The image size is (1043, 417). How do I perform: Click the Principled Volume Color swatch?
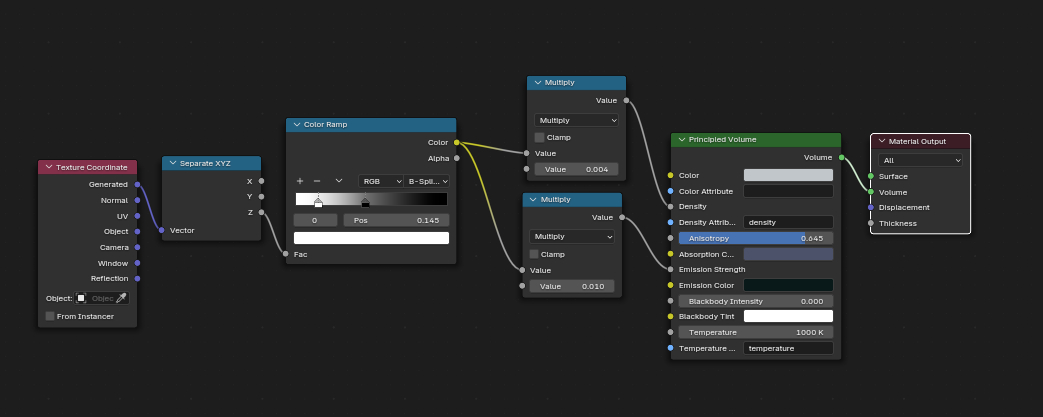pos(788,175)
